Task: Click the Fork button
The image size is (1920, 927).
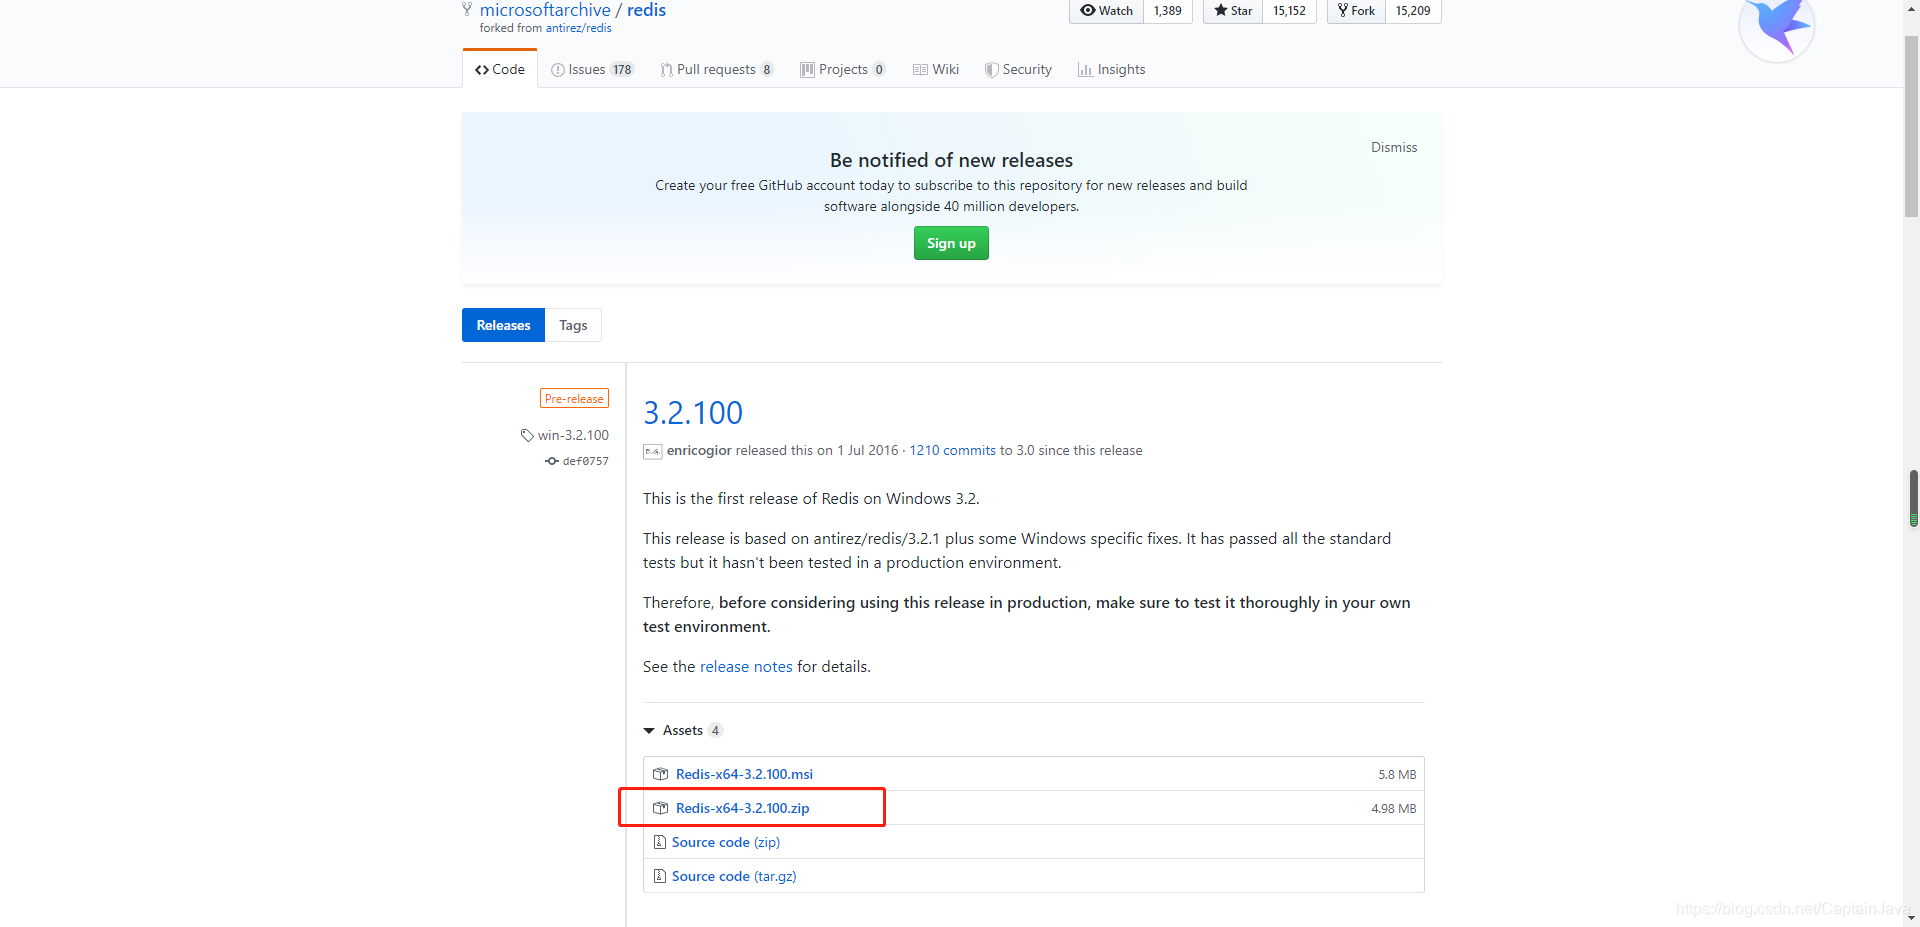Action: (1357, 11)
